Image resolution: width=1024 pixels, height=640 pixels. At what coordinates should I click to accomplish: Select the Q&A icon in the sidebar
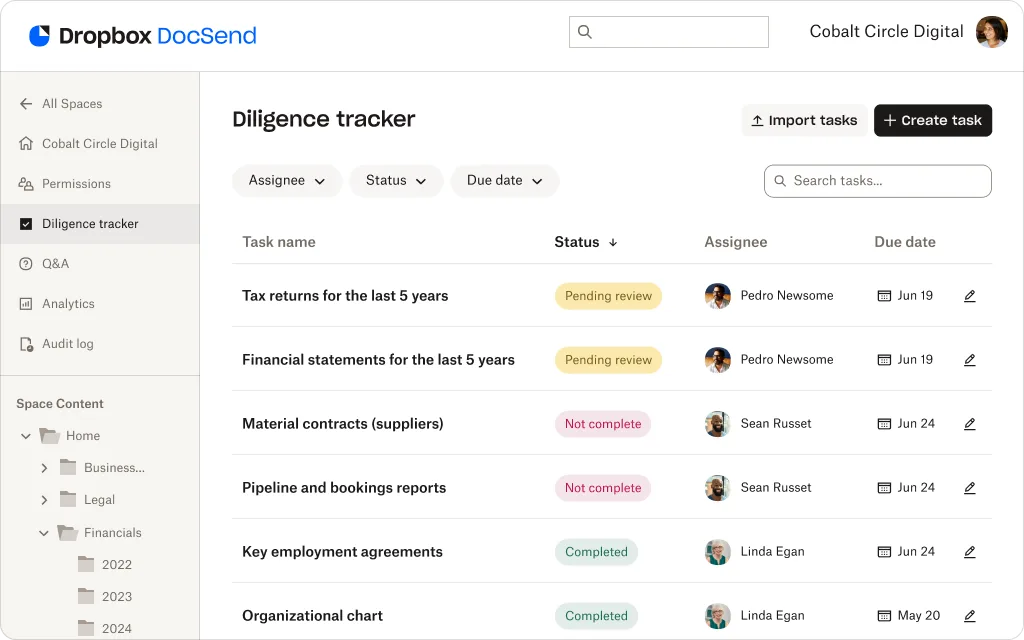(x=23, y=264)
